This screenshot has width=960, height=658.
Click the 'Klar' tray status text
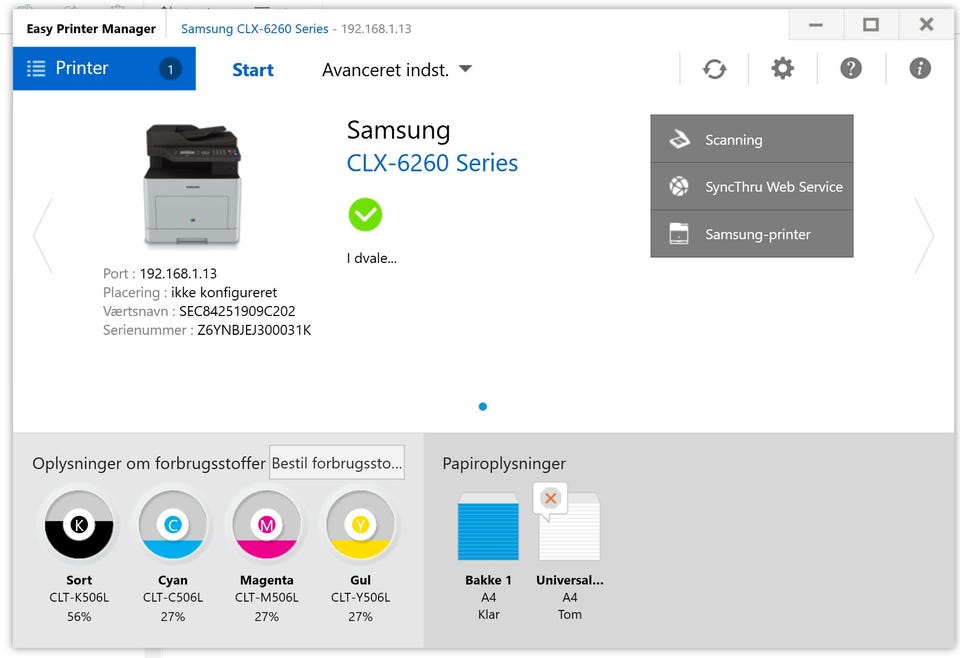pyautogui.click(x=489, y=615)
